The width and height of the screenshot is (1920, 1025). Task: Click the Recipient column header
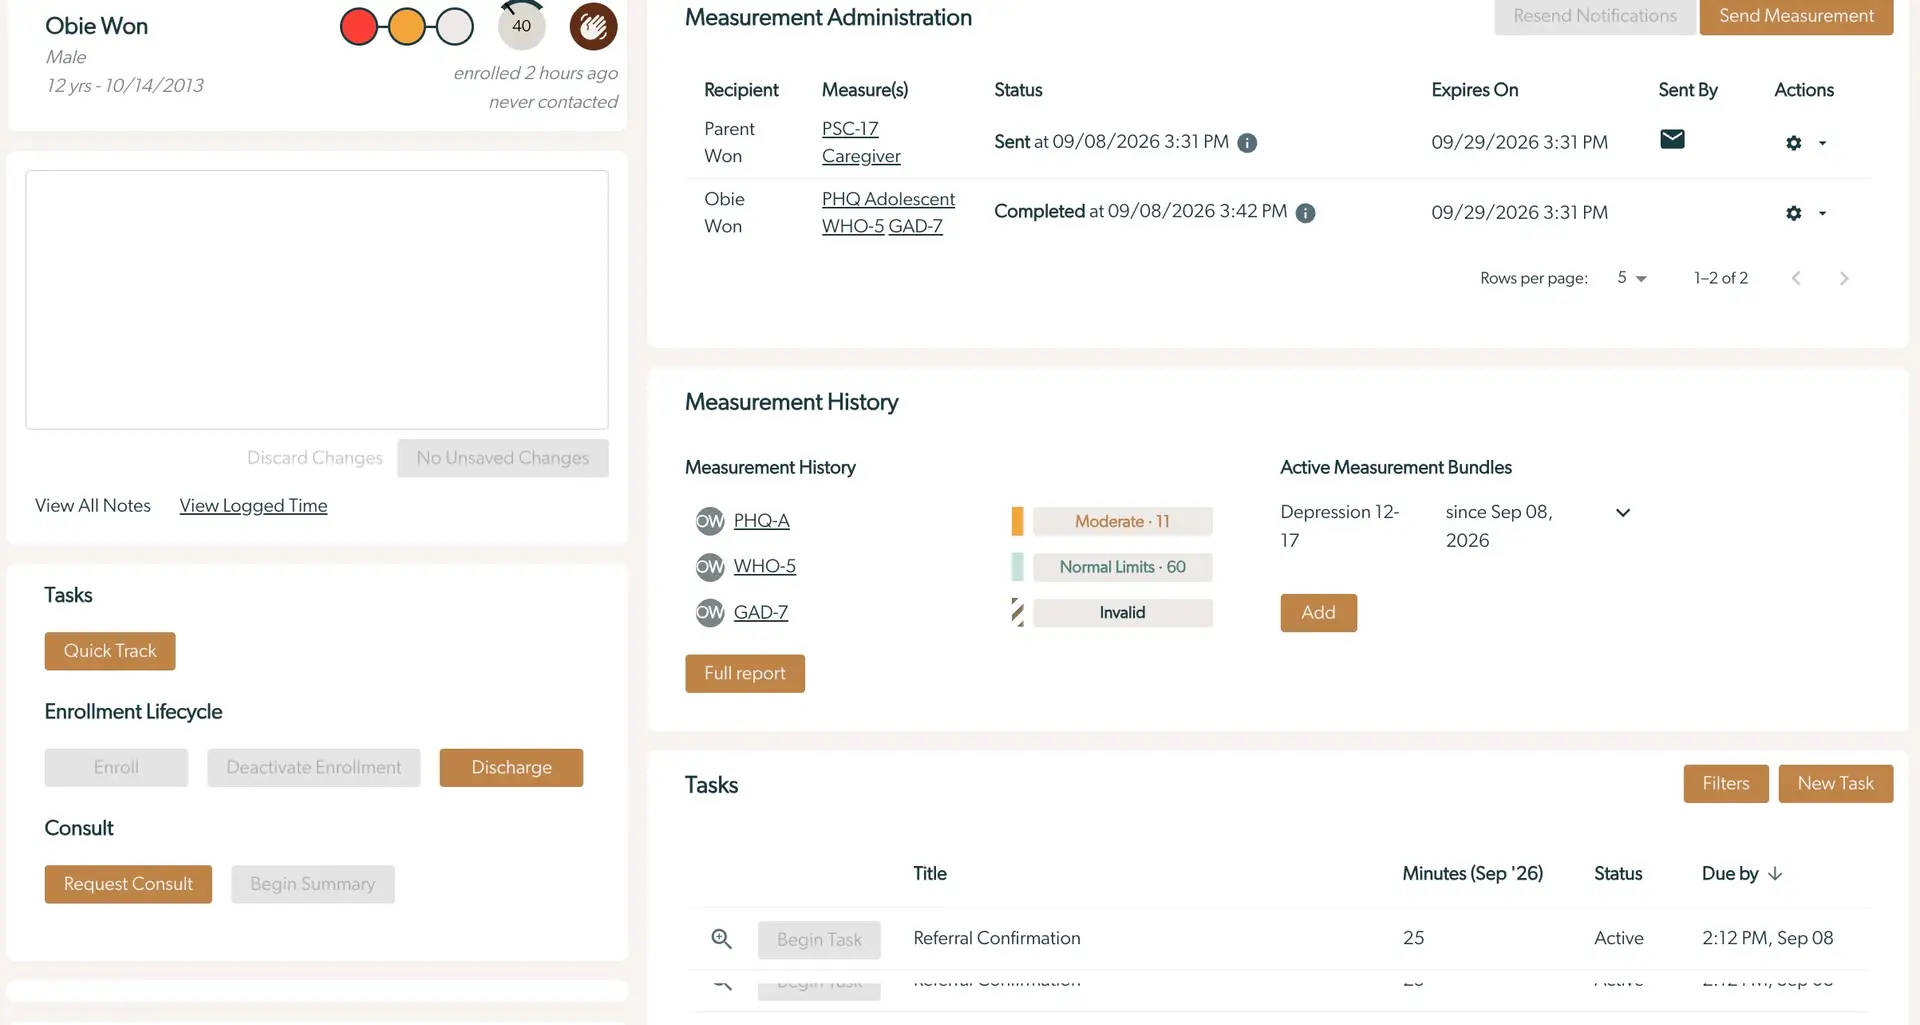pyautogui.click(x=741, y=90)
